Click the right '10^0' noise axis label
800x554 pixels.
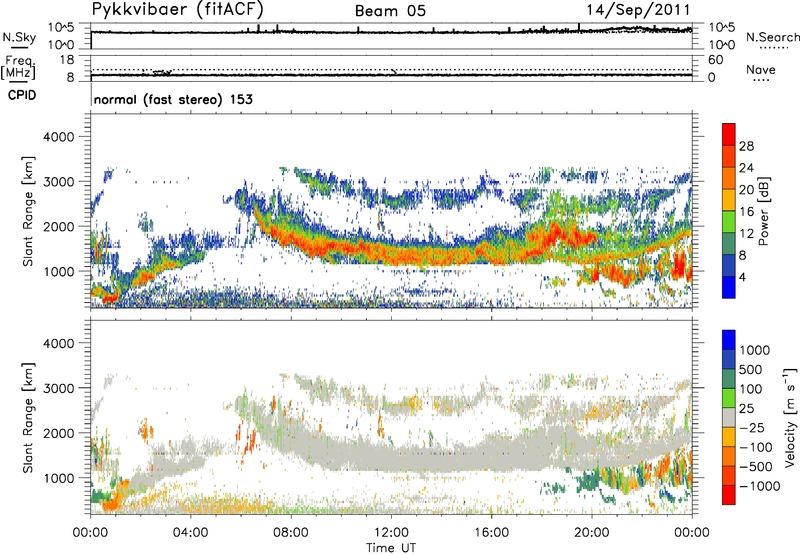pyautogui.click(x=722, y=45)
